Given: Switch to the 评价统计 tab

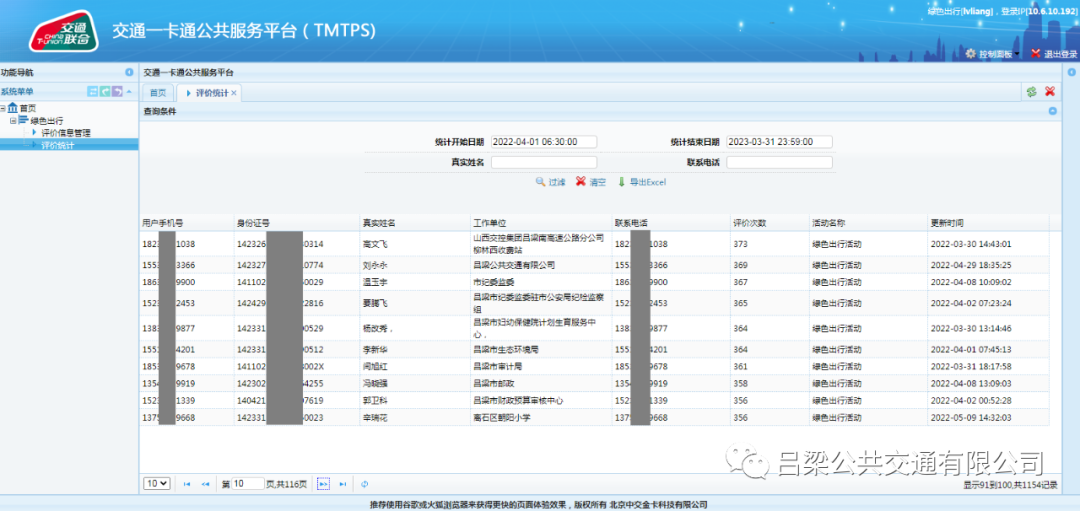Looking at the screenshot, I should 207,93.
